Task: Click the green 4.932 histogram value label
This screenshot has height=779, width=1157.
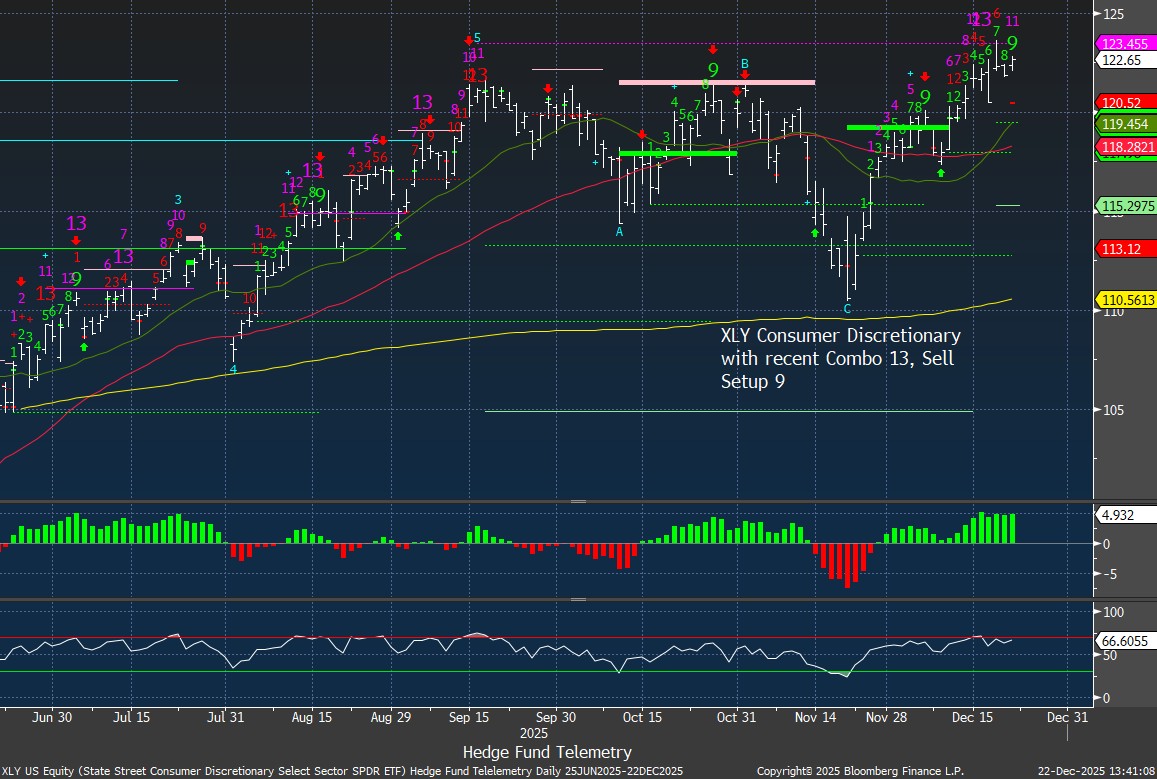Action: point(1118,516)
